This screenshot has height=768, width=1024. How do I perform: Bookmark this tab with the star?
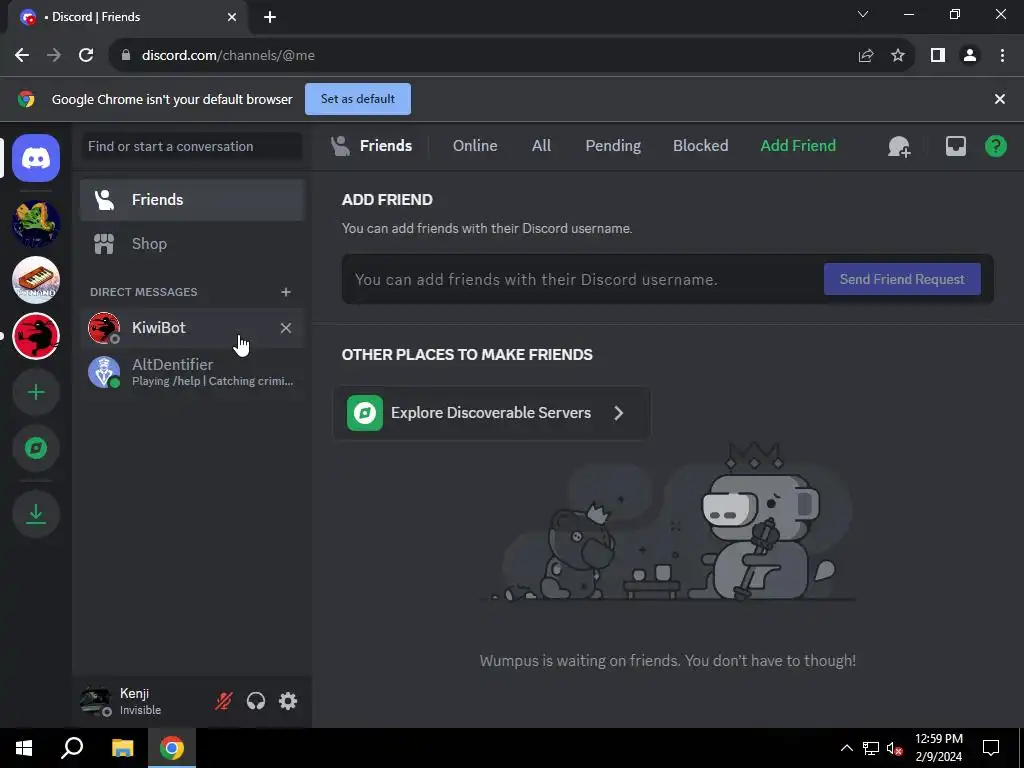point(898,56)
